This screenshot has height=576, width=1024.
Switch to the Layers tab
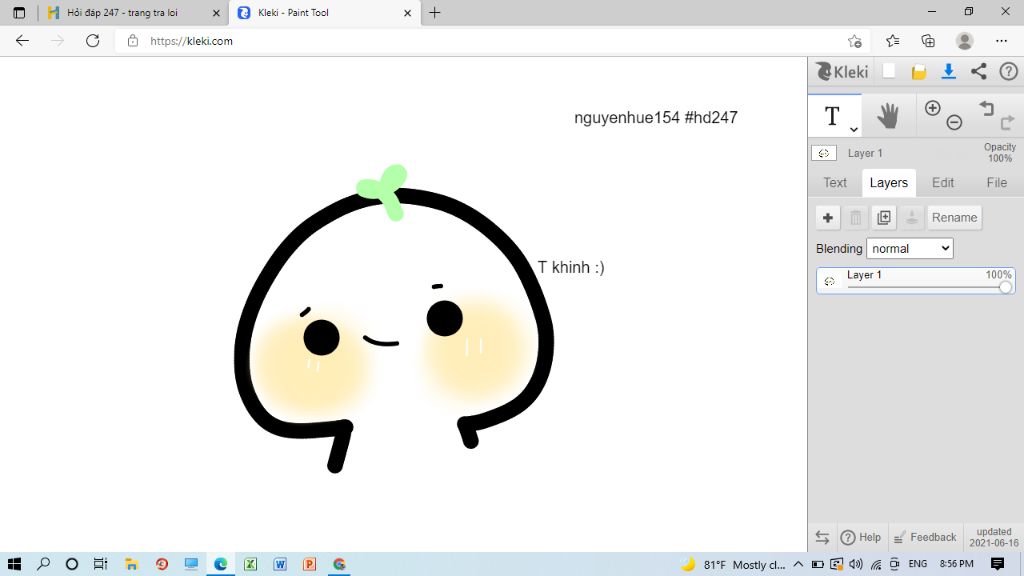coord(888,183)
